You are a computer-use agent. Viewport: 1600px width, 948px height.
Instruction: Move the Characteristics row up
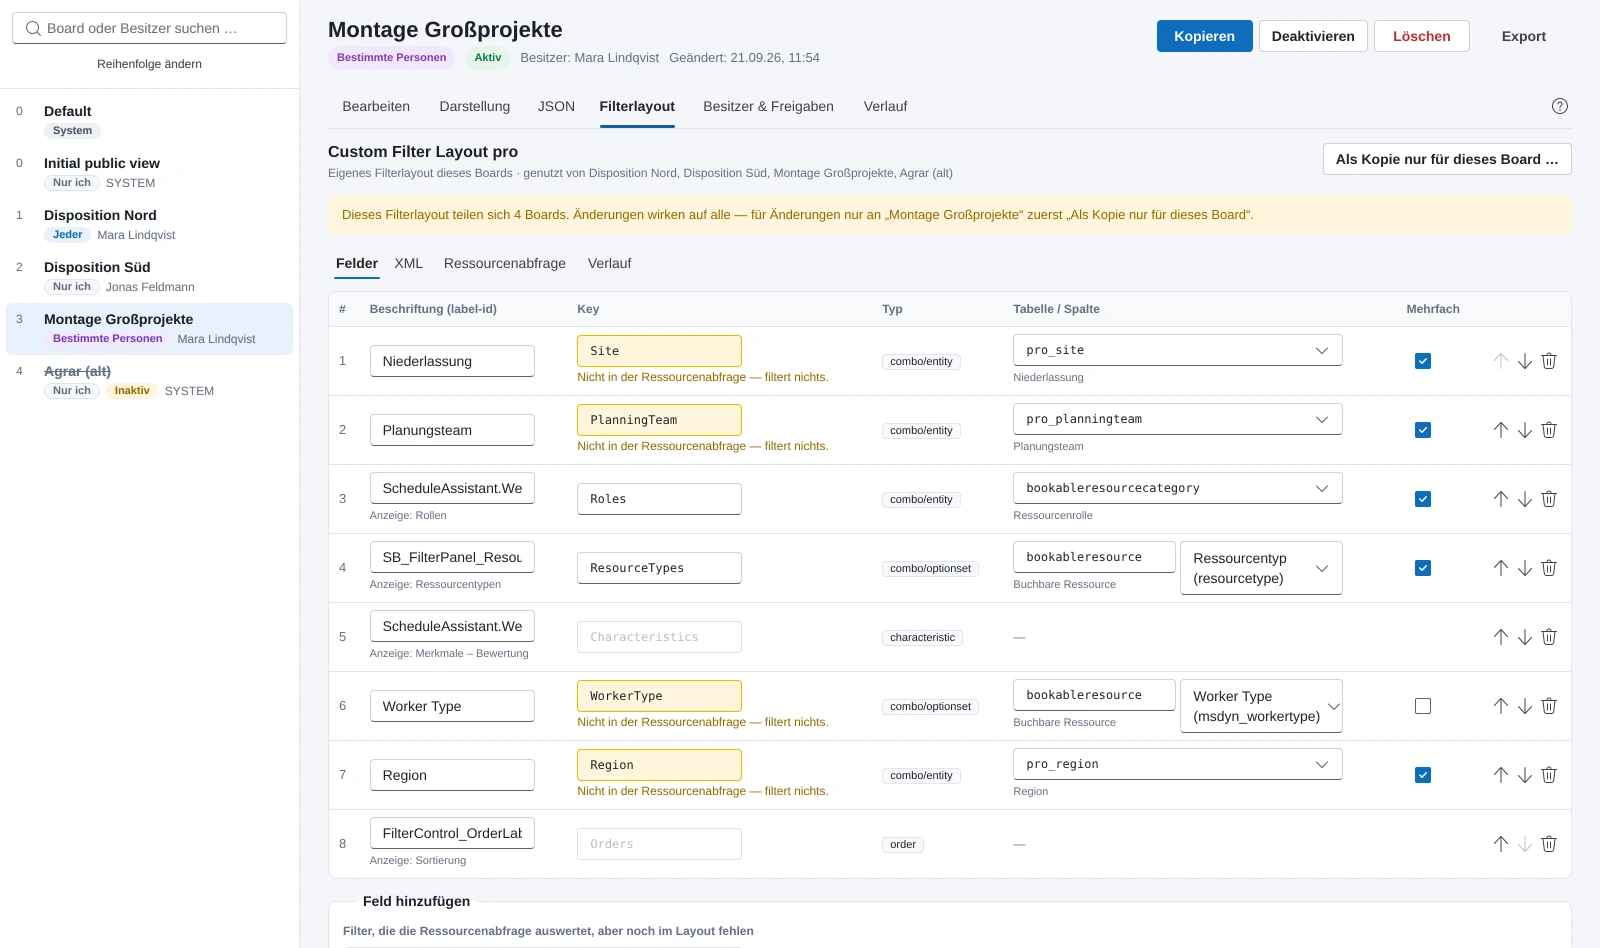1500,637
